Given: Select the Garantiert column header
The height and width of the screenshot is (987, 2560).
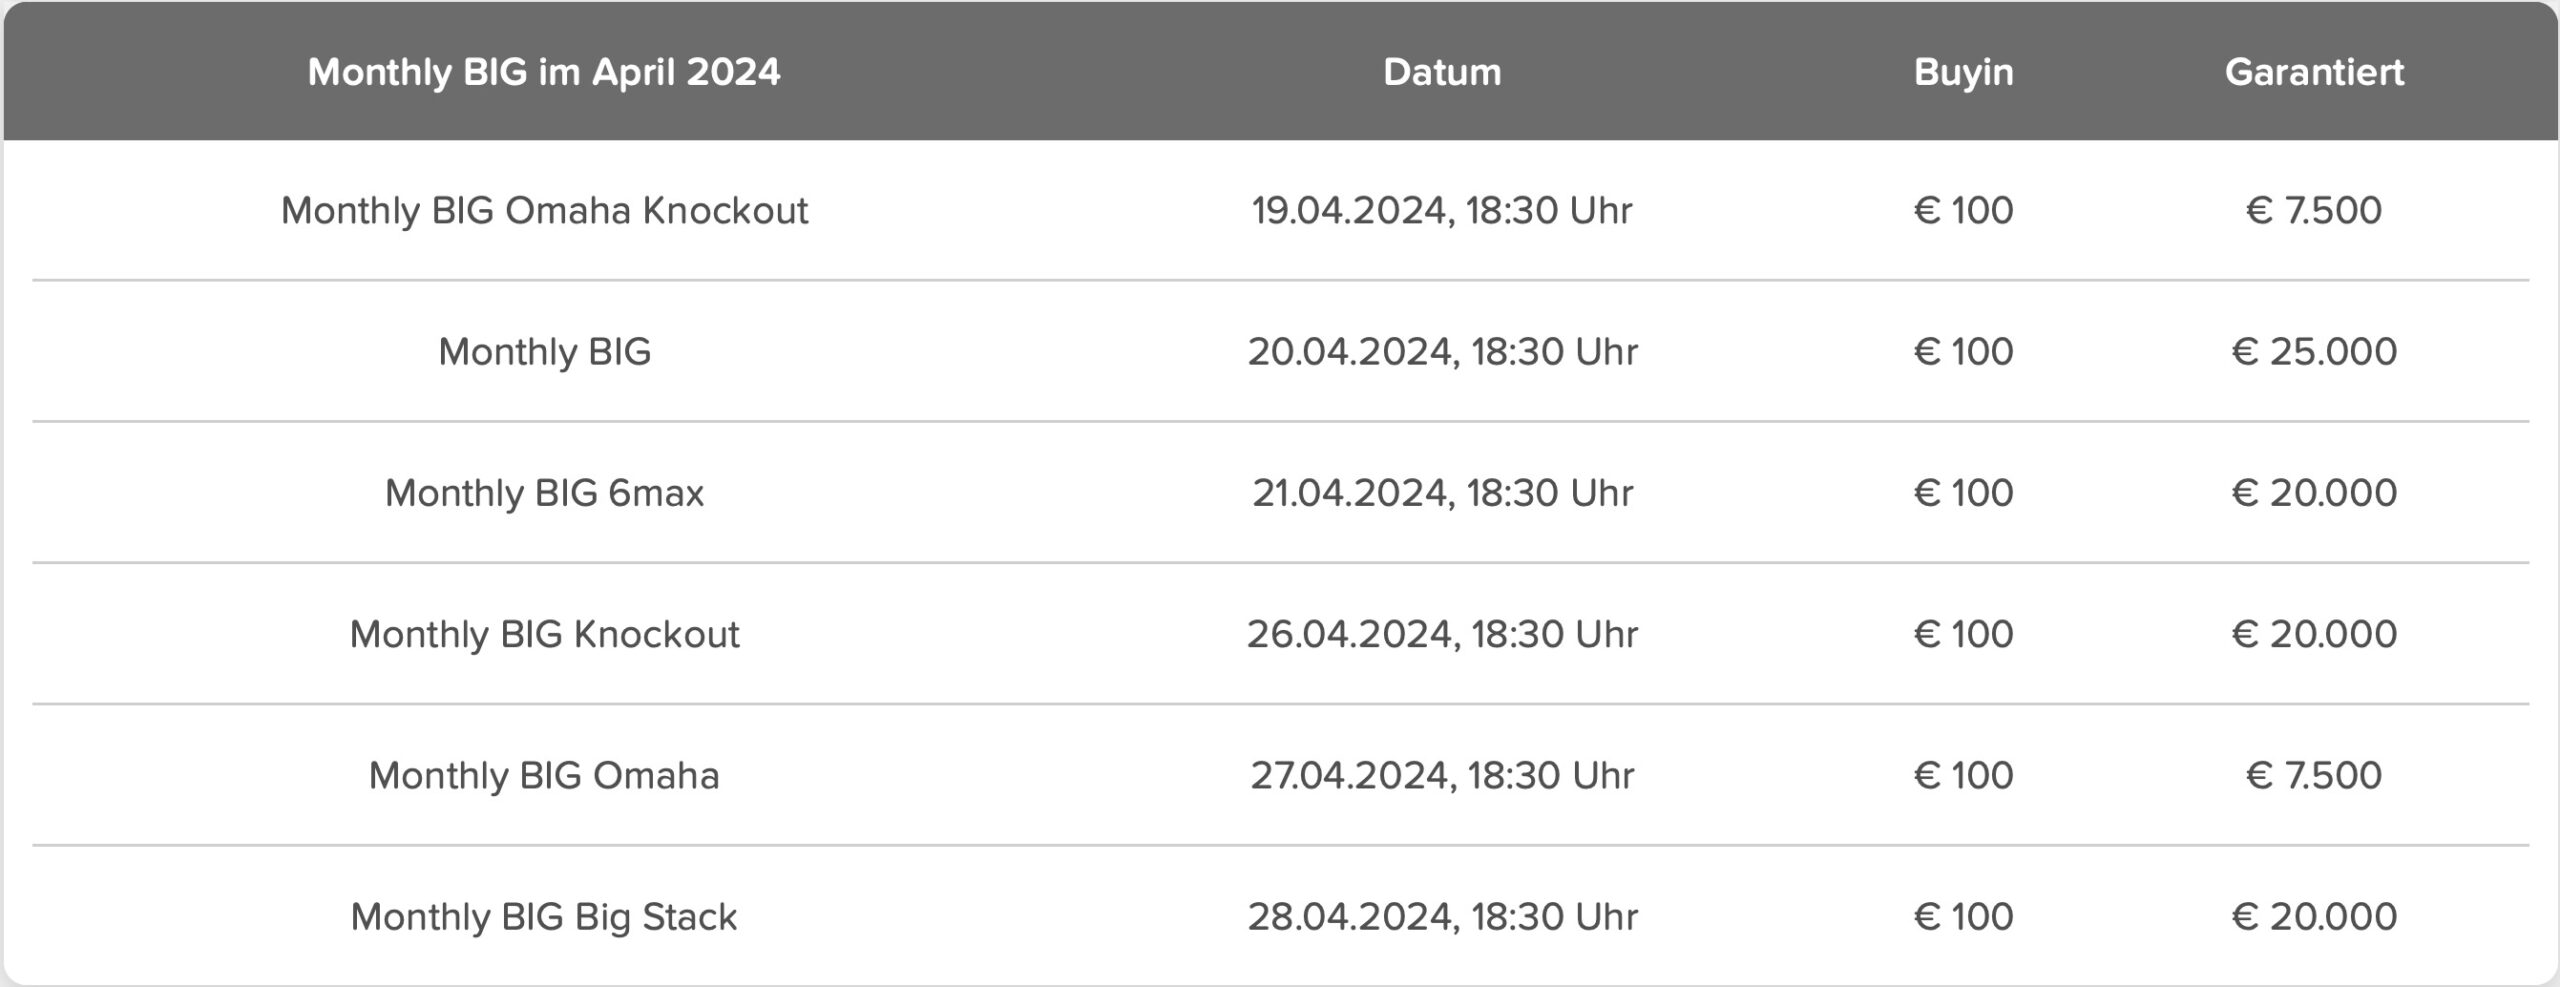Looking at the screenshot, I should (2314, 72).
